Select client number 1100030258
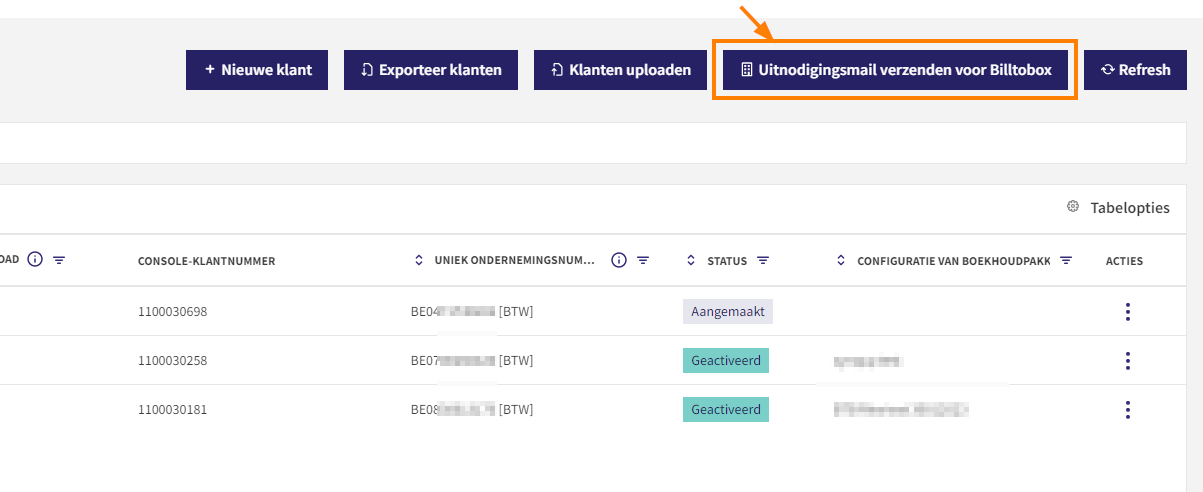Screen dimensions: 1203x492 point(172,361)
